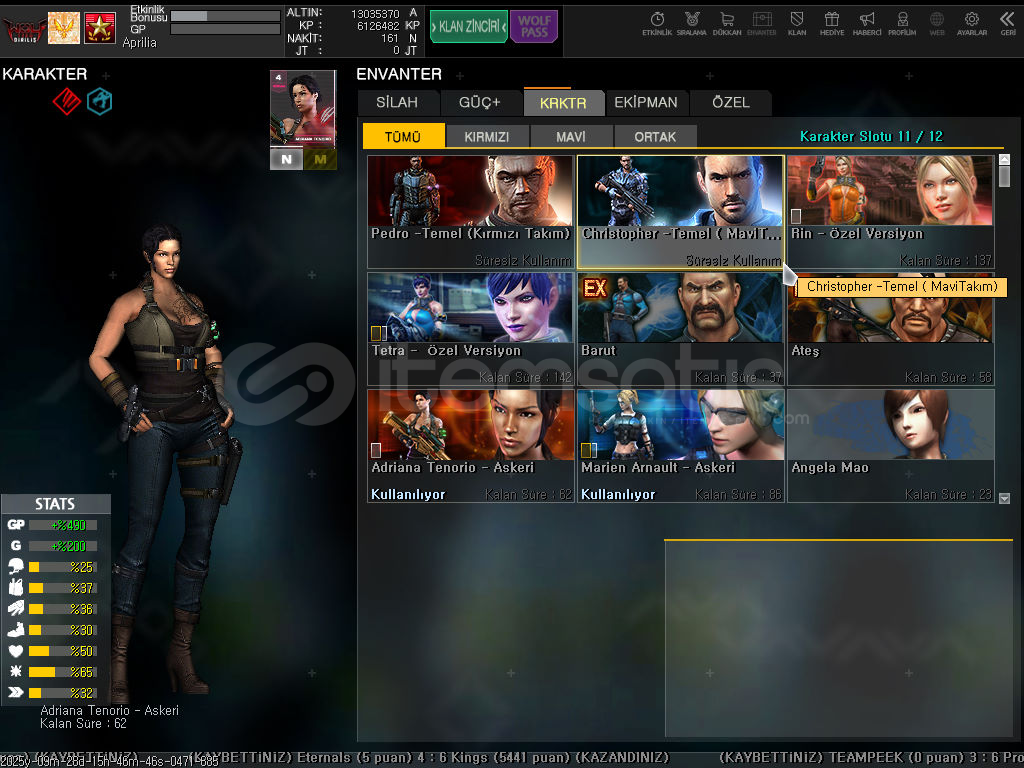Image resolution: width=1024 pixels, height=768 pixels.
Task: Click the Wolfteam Diriliş logo
Action: tap(24, 29)
